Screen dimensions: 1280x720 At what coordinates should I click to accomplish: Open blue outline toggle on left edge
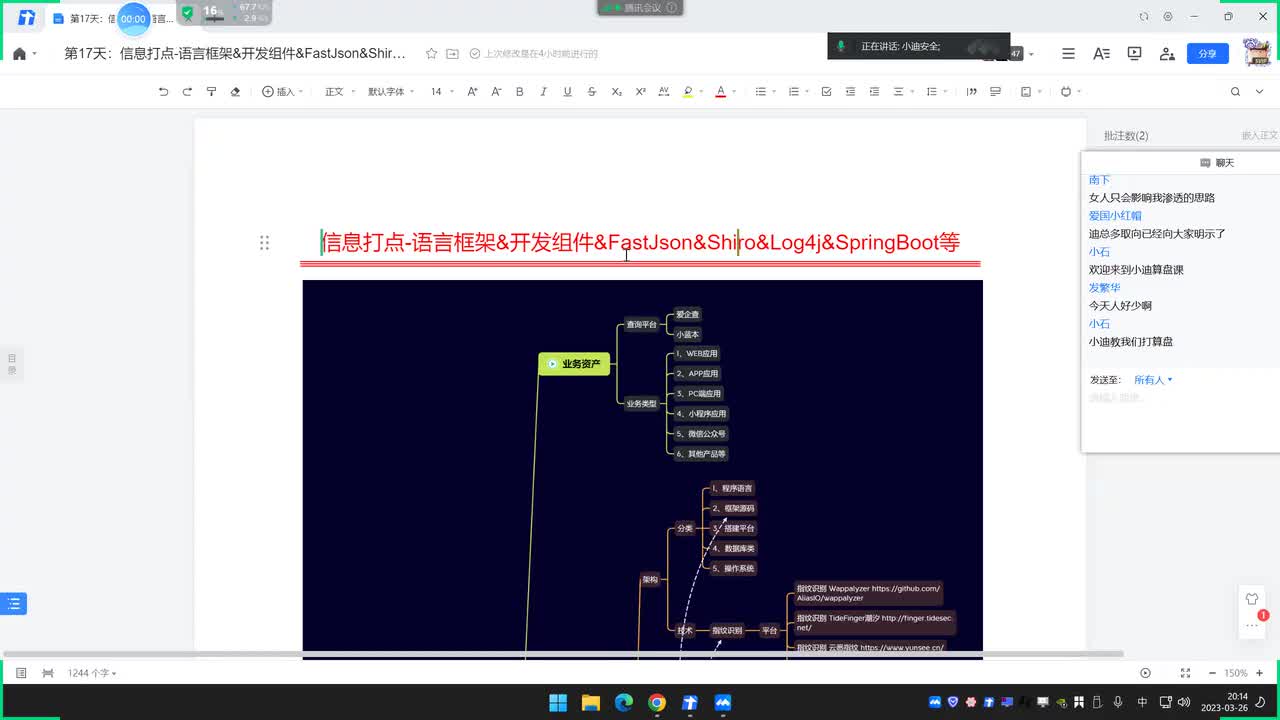pyautogui.click(x=13, y=603)
